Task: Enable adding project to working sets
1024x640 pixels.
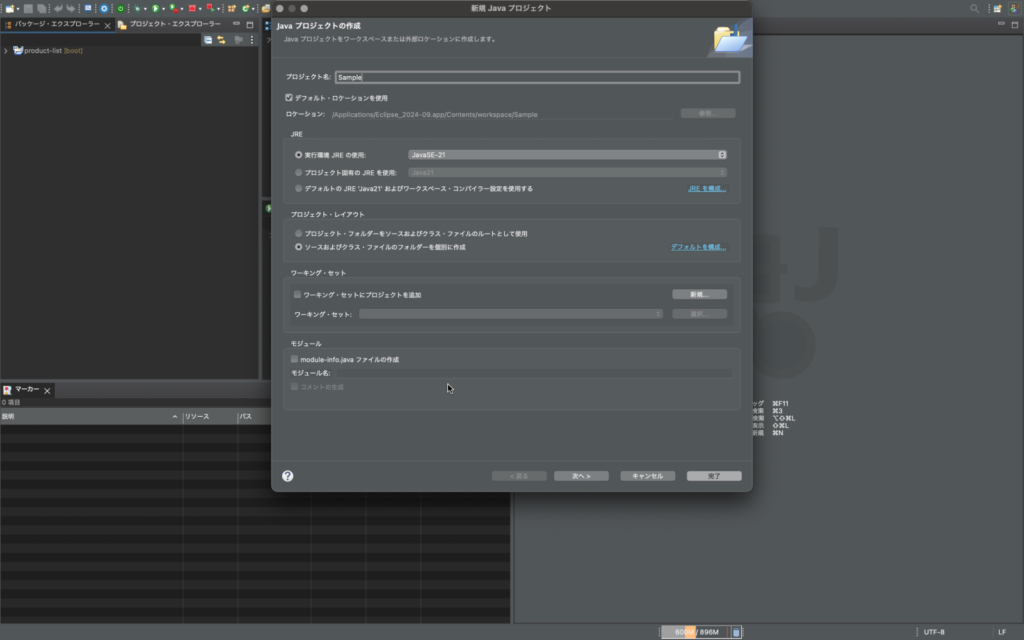Action: (x=297, y=295)
